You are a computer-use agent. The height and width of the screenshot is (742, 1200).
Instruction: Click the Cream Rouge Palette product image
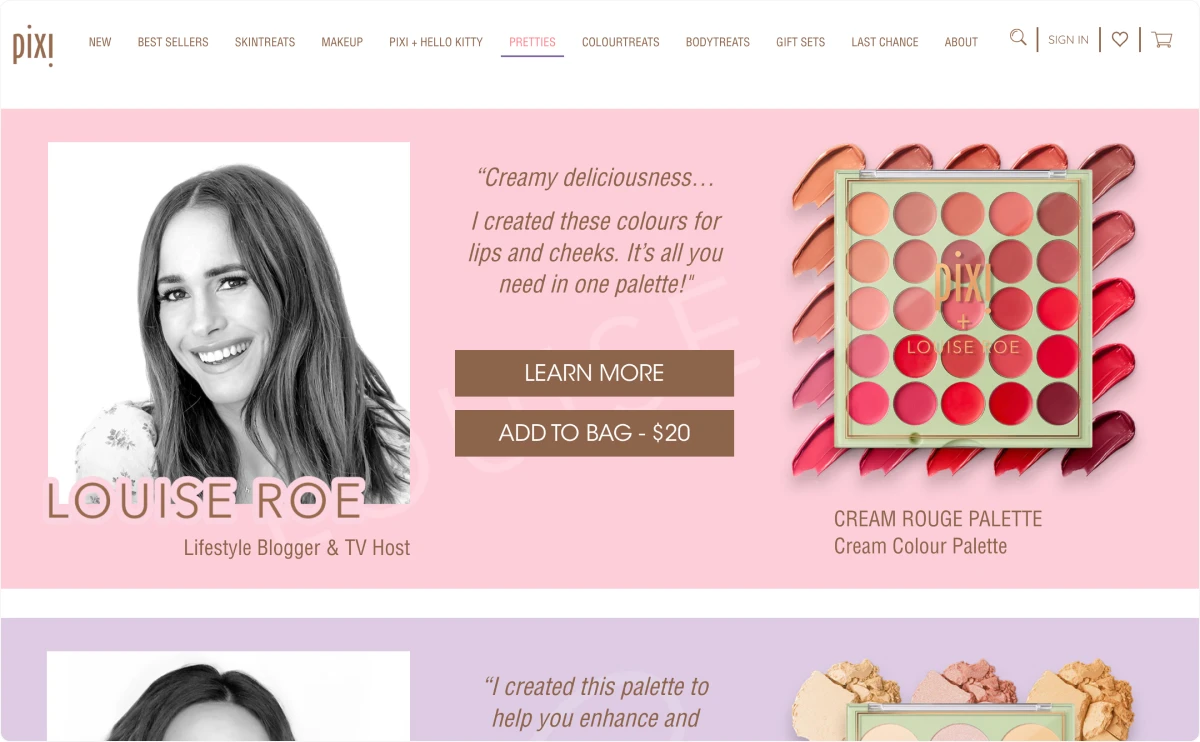tap(964, 311)
